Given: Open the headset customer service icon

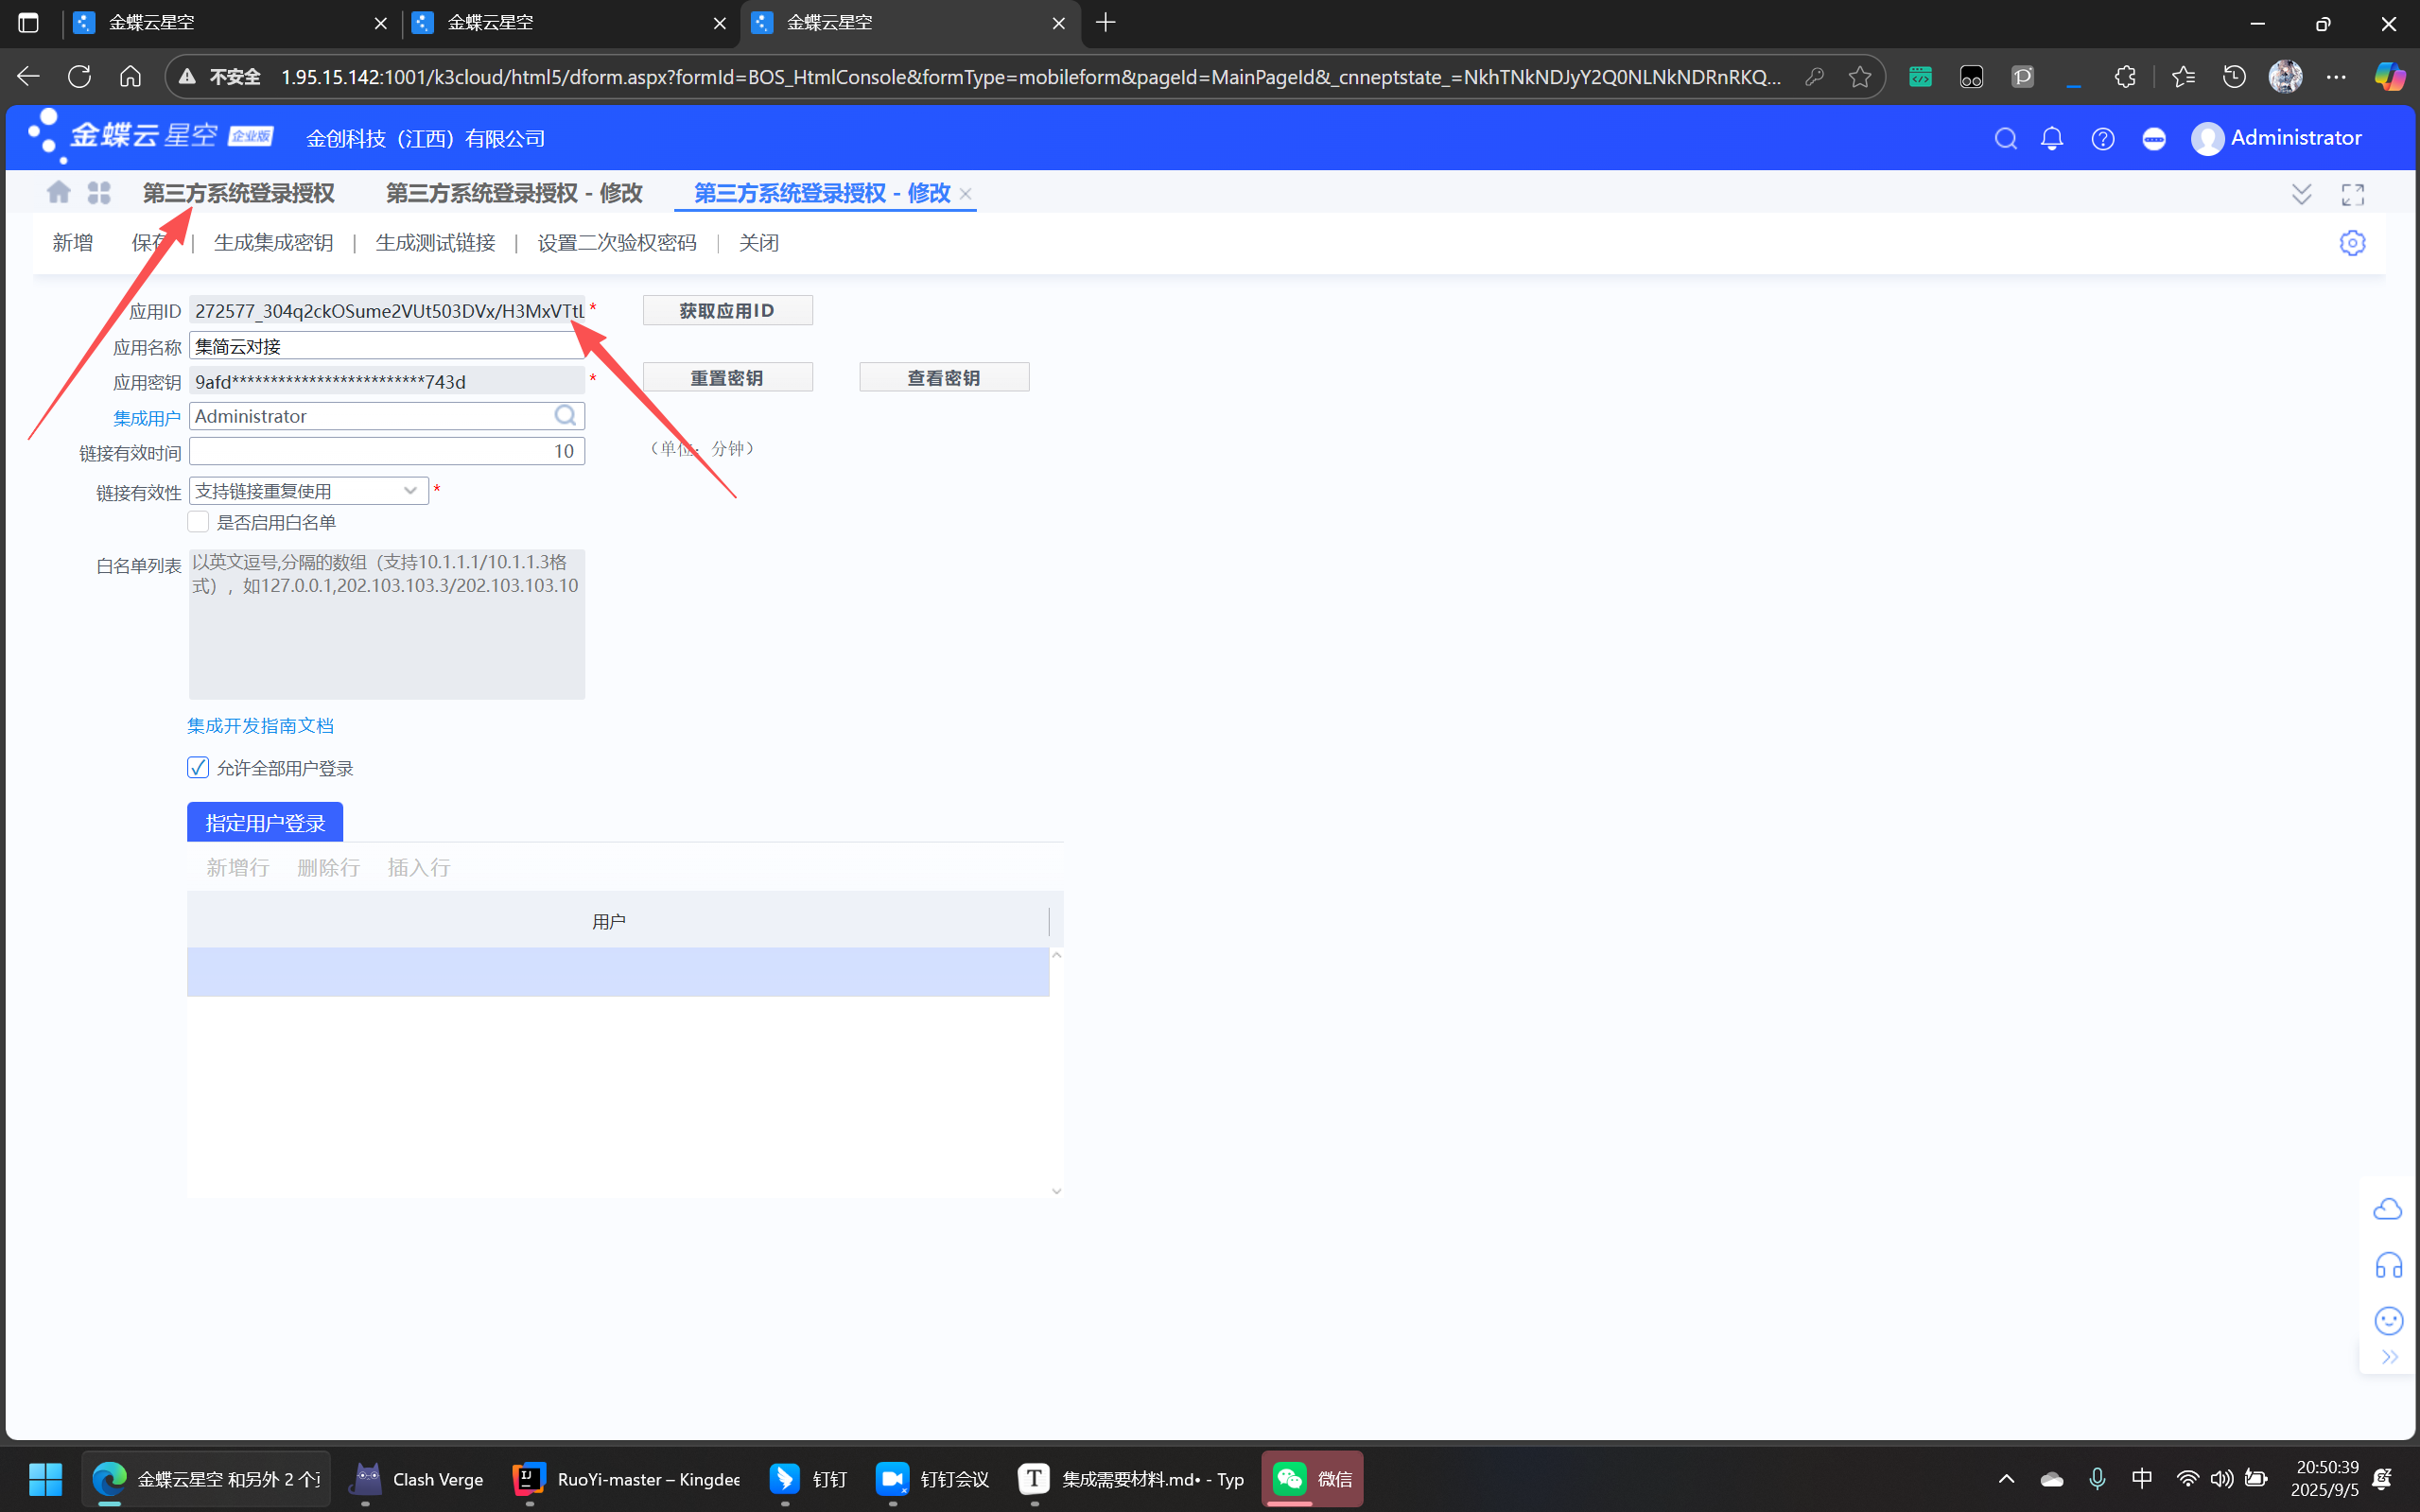Looking at the screenshot, I should 2388,1266.
